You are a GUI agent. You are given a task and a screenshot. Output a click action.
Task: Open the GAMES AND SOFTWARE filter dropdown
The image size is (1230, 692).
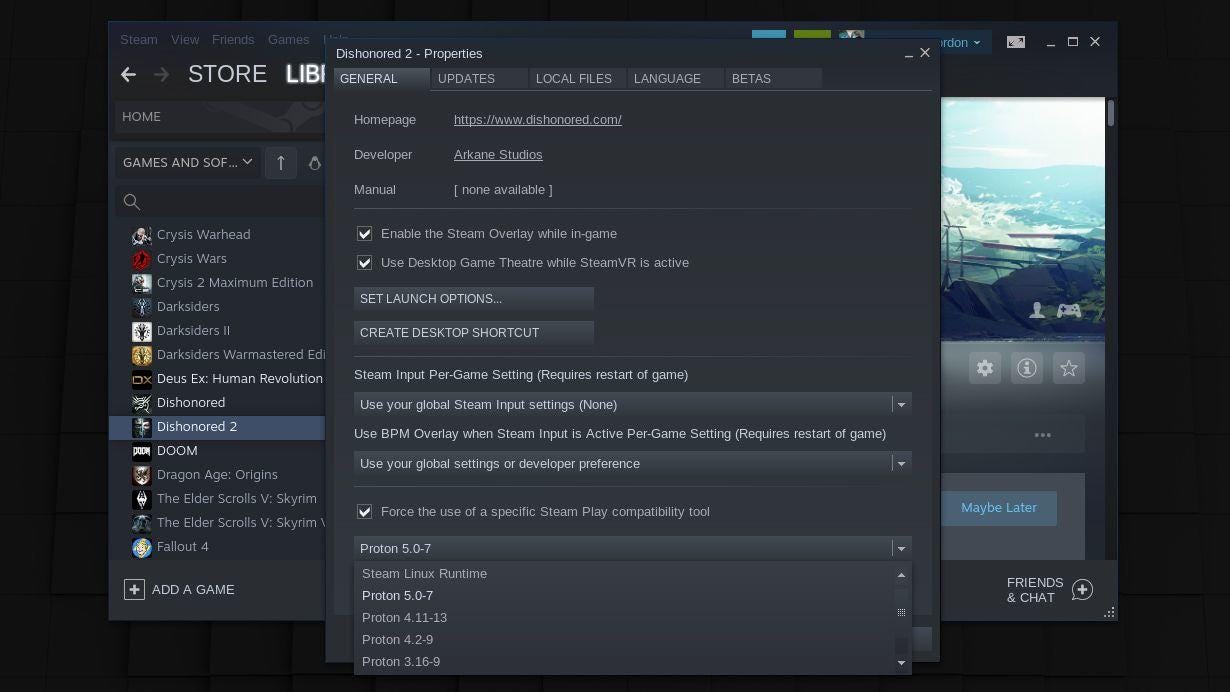pos(187,162)
